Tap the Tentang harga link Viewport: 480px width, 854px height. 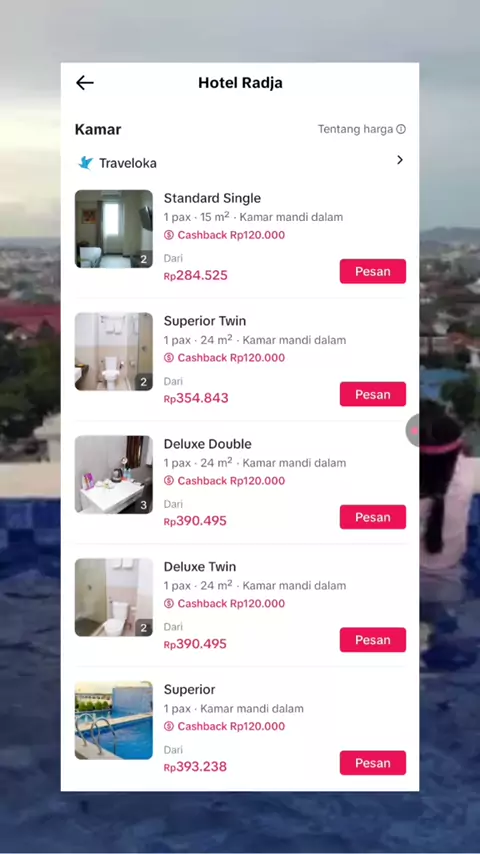click(x=355, y=129)
